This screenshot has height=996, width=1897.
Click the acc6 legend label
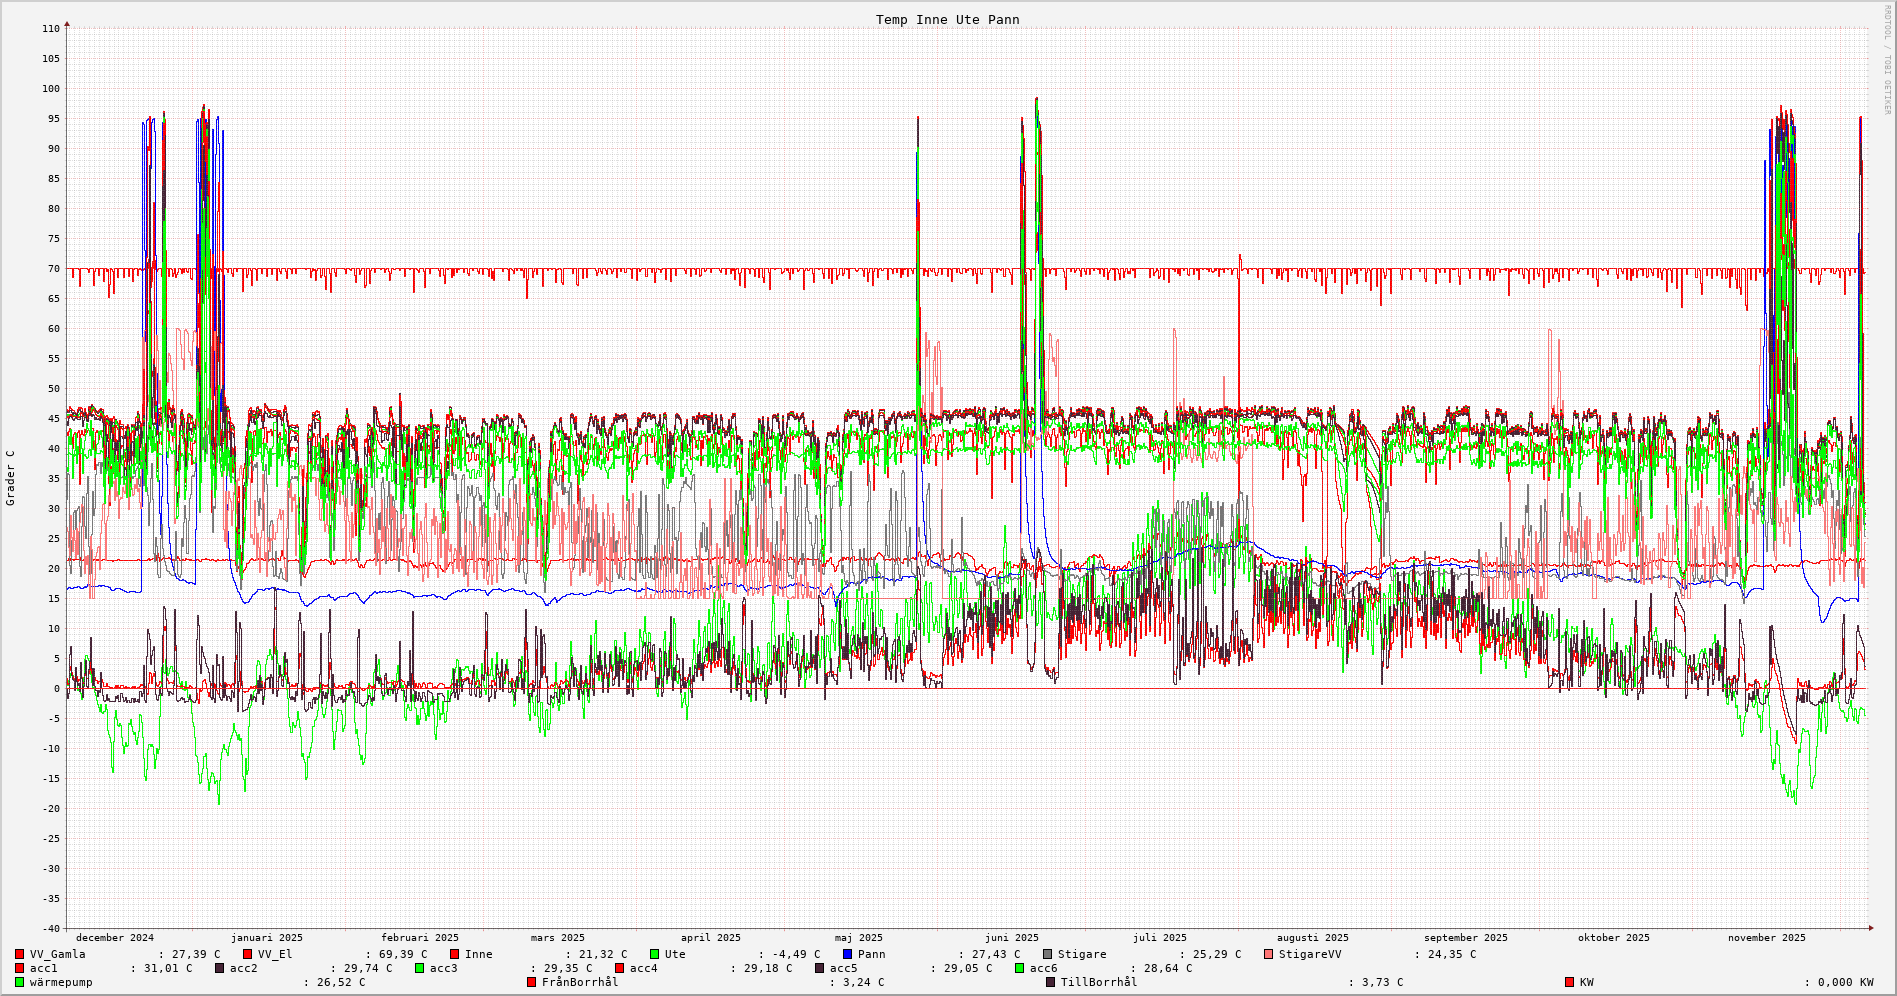point(1043,968)
